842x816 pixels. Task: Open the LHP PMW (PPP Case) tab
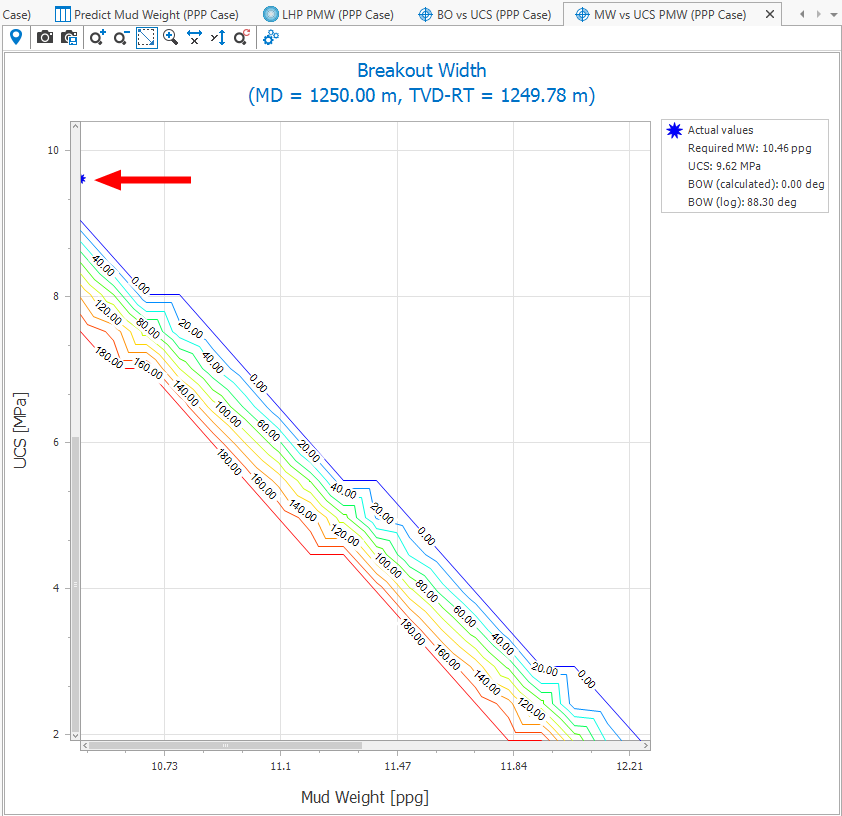click(x=328, y=15)
